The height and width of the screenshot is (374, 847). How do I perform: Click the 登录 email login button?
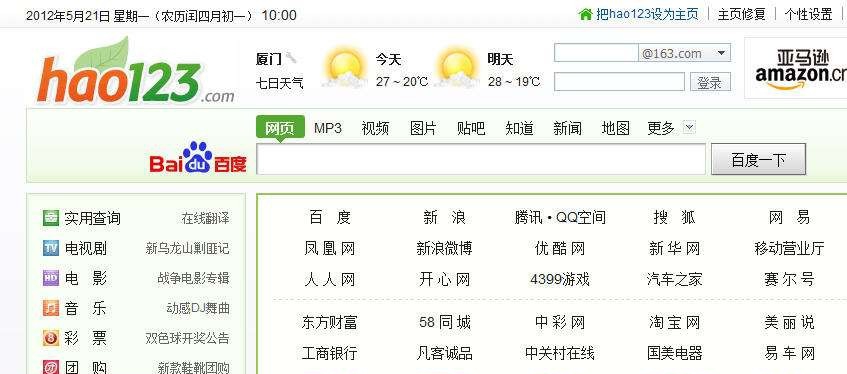pos(710,83)
